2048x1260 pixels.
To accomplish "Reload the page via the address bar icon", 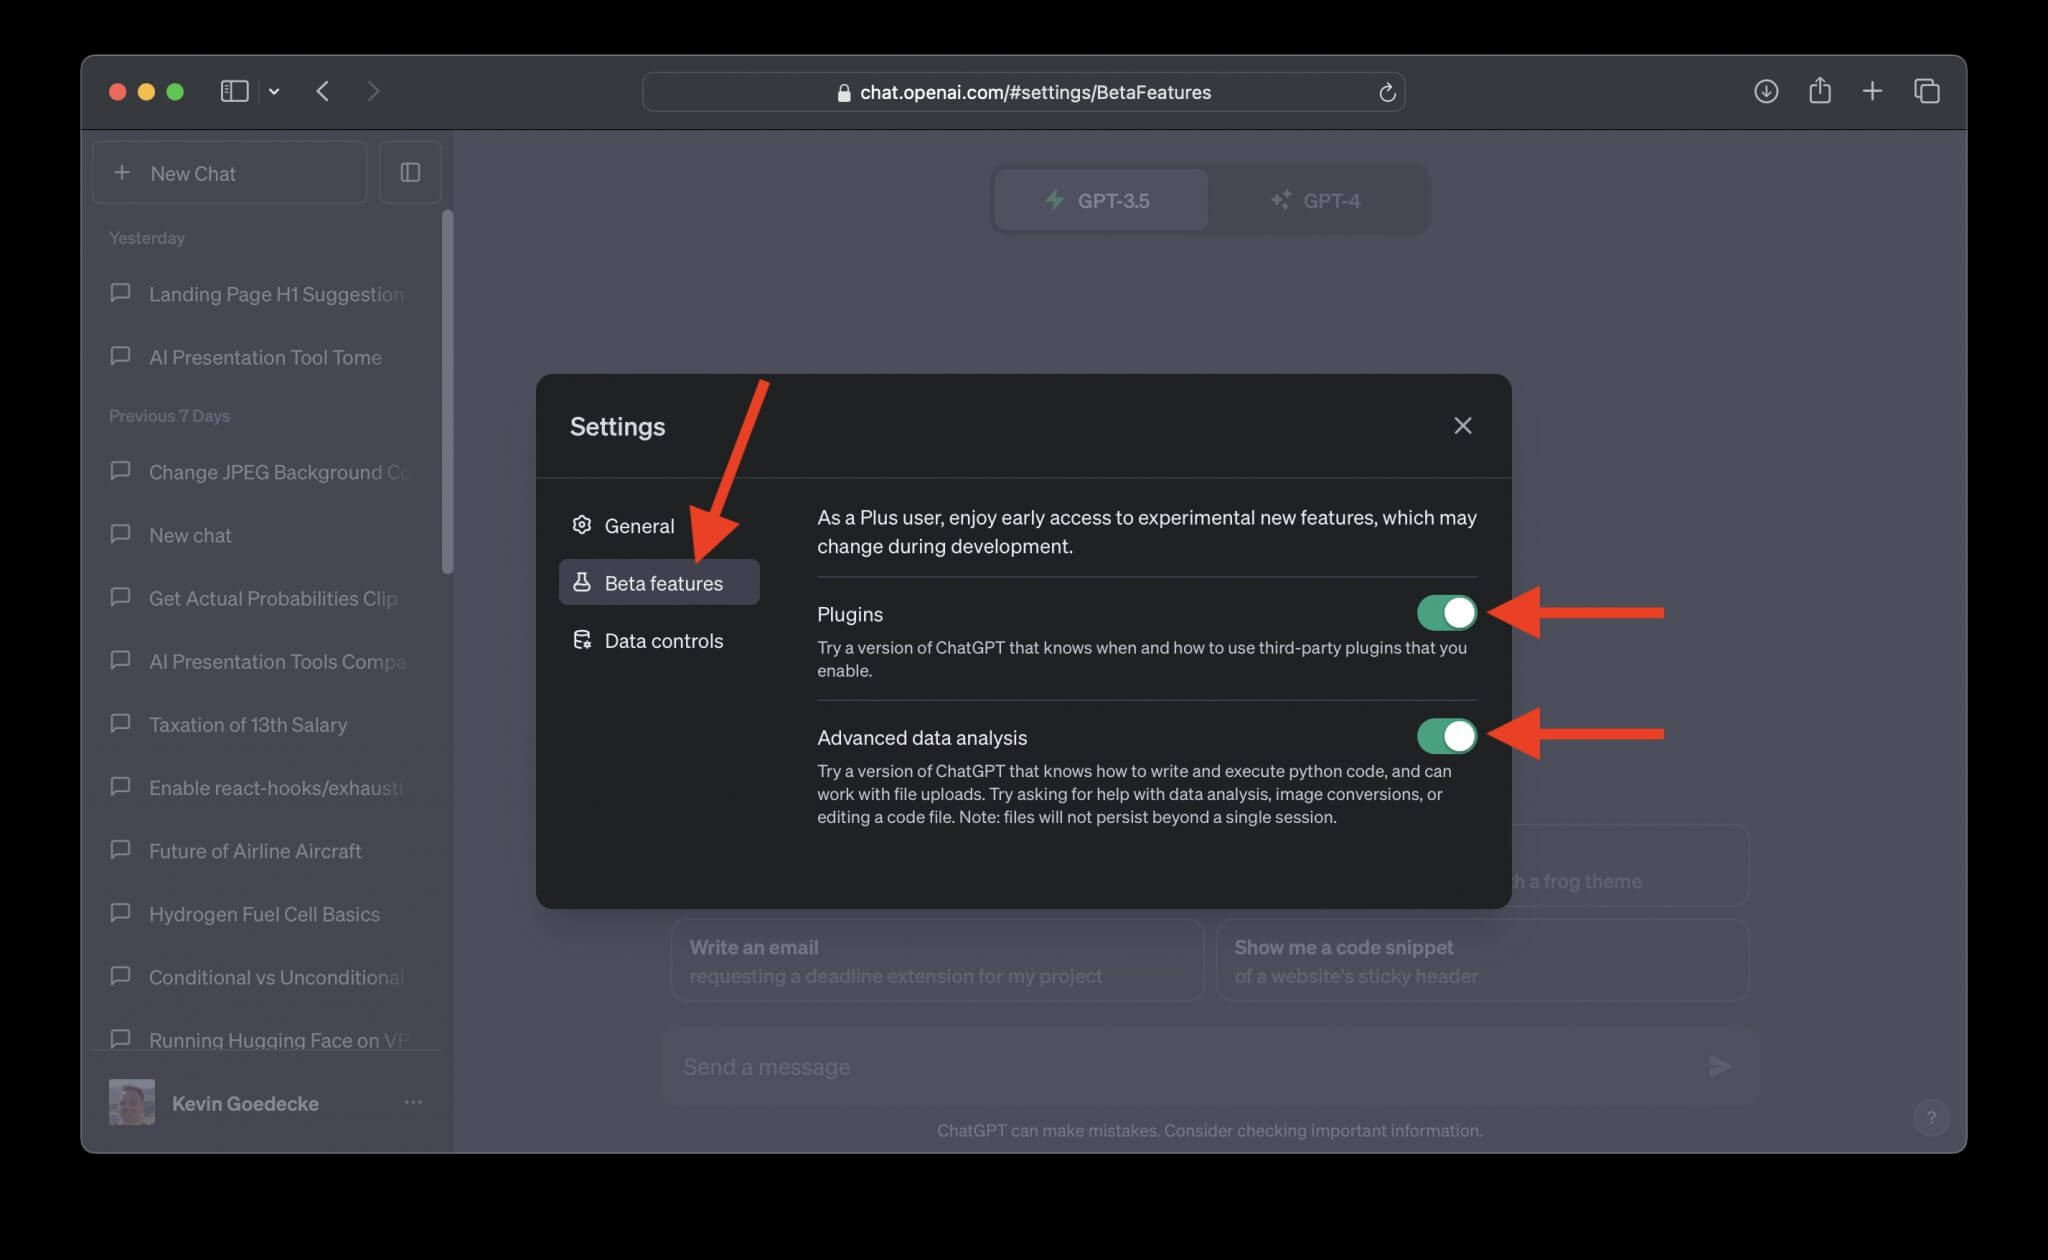I will [x=1387, y=92].
